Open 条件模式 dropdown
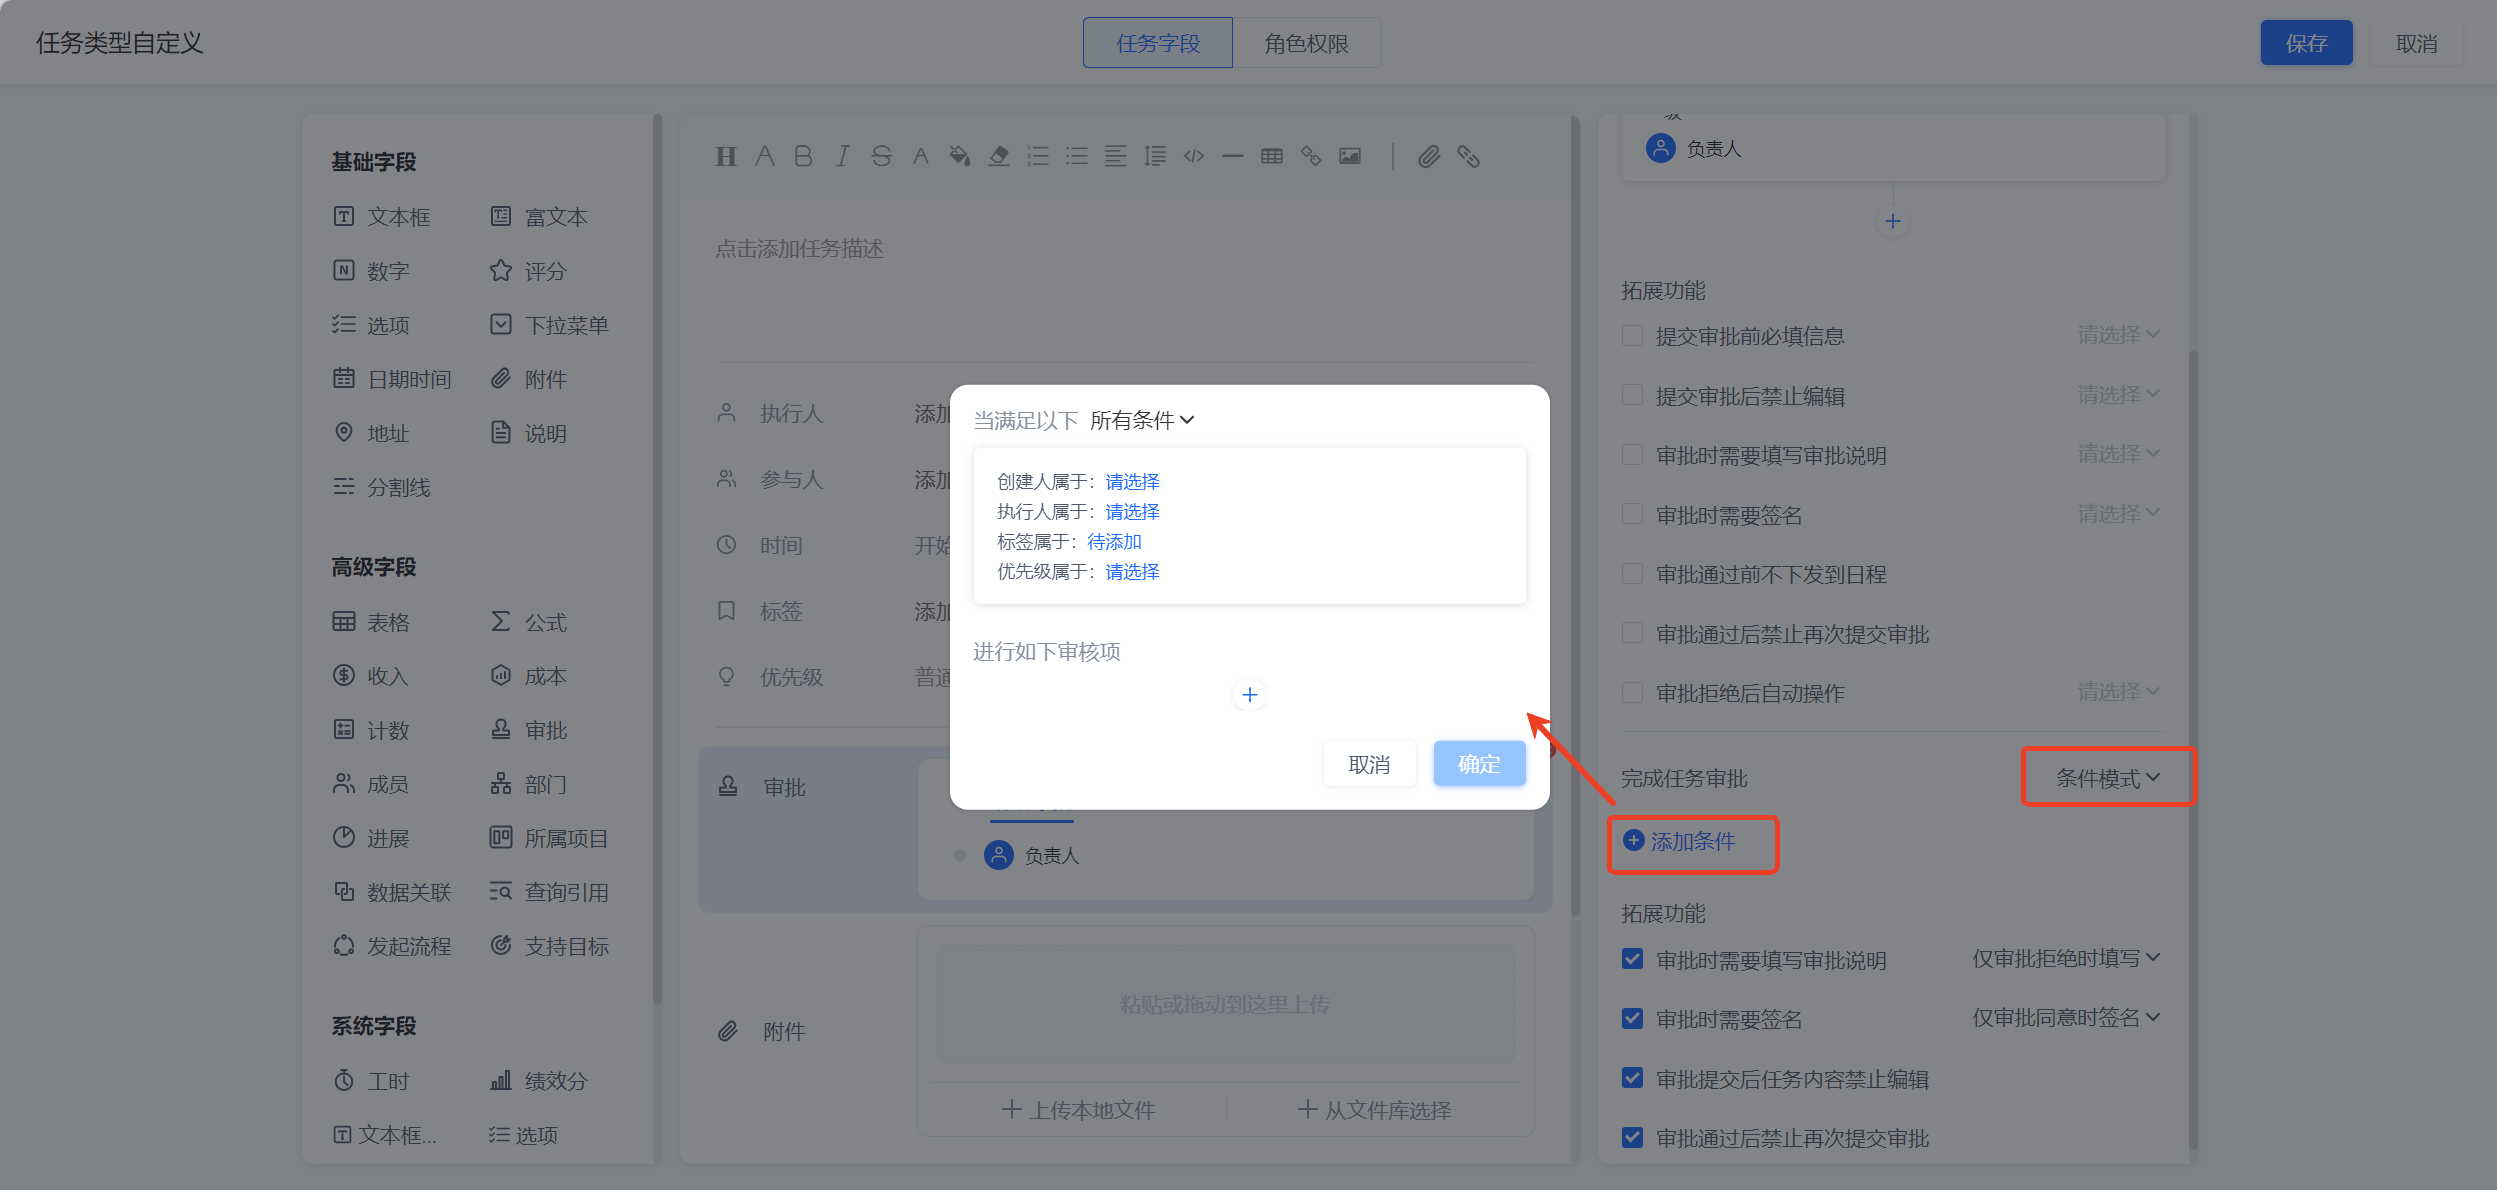The image size is (2497, 1190). pos(2108,778)
